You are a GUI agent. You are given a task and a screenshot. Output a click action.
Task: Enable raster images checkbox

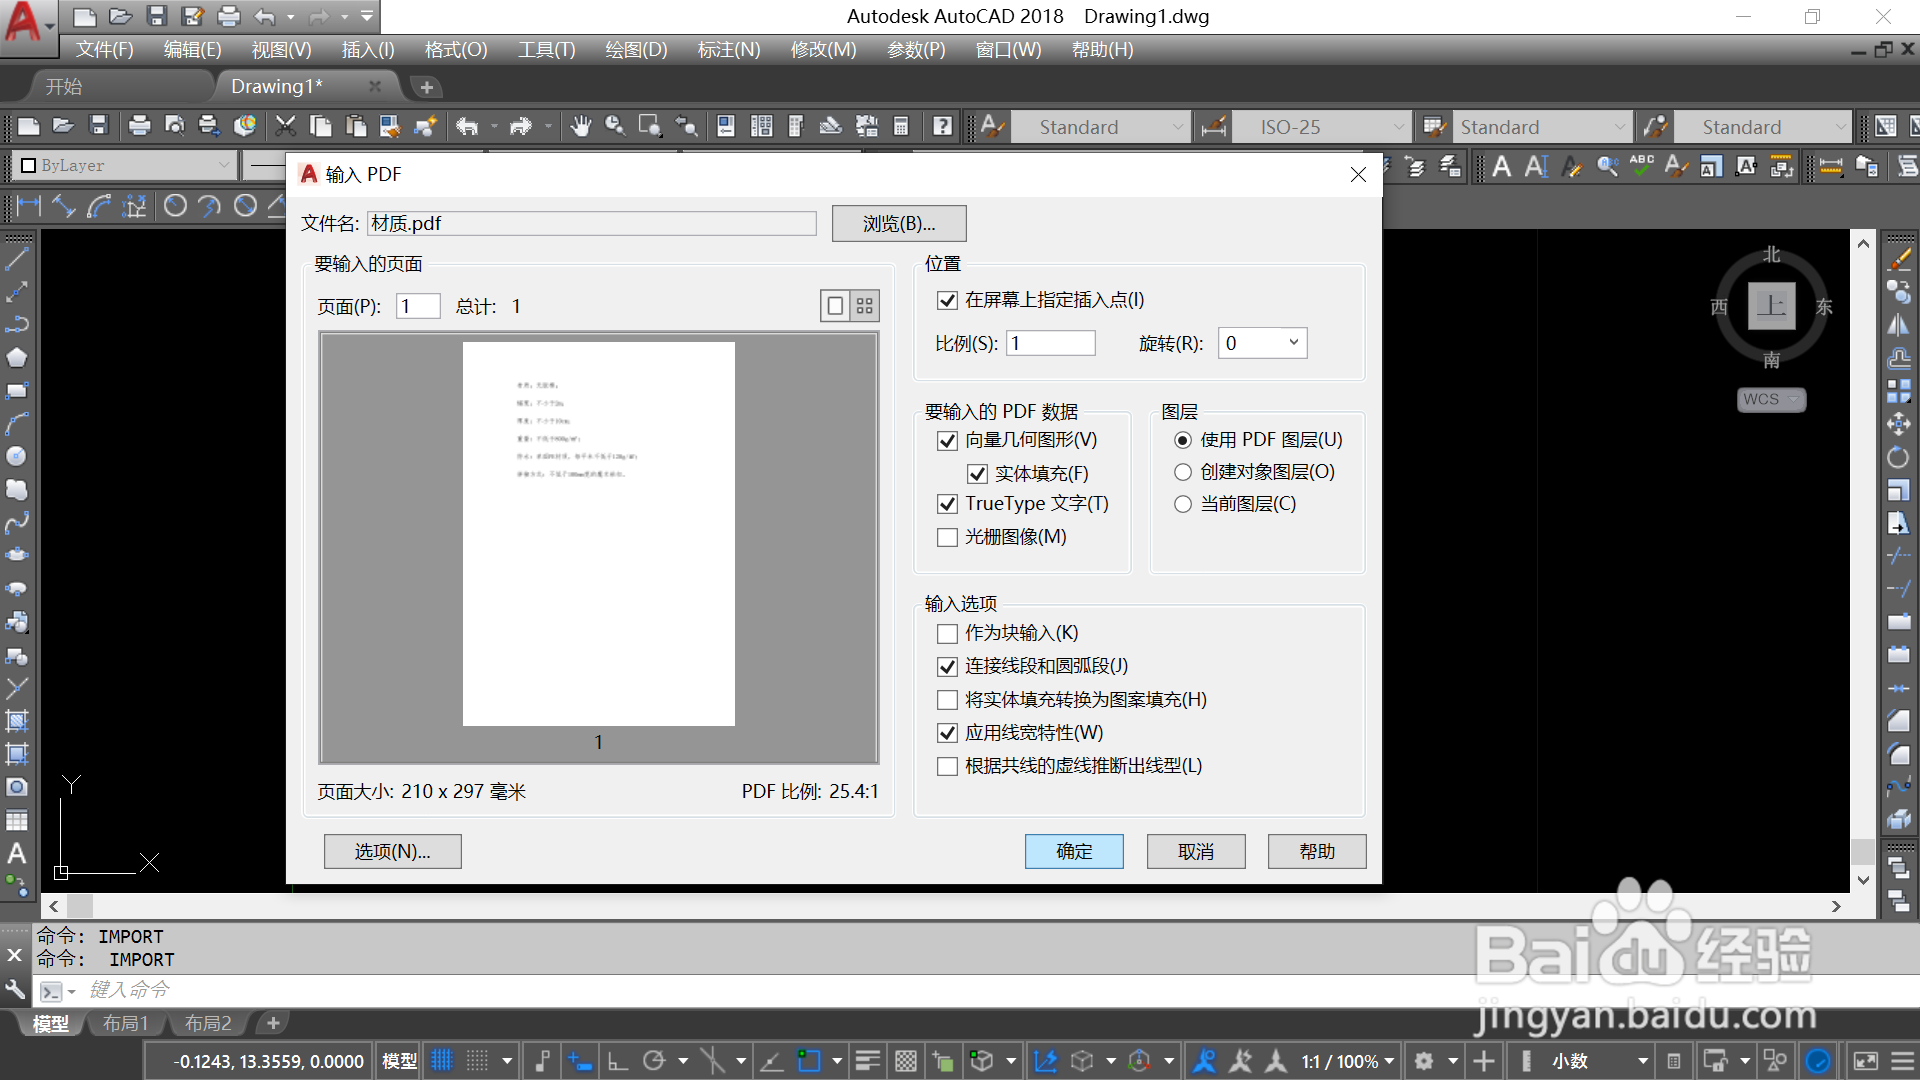pyautogui.click(x=947, y=537)
